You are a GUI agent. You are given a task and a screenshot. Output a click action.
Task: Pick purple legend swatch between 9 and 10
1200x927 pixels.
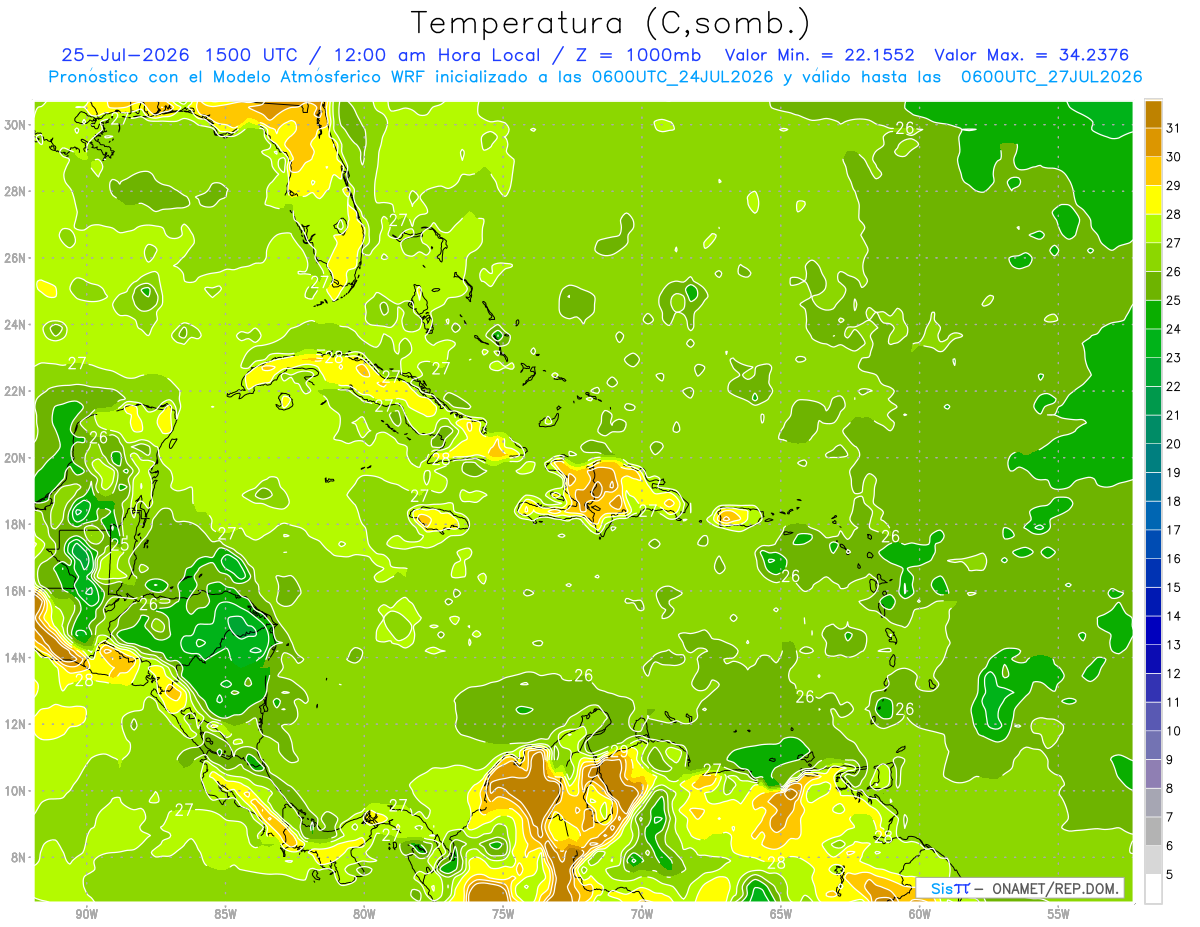coord(1153,745)
